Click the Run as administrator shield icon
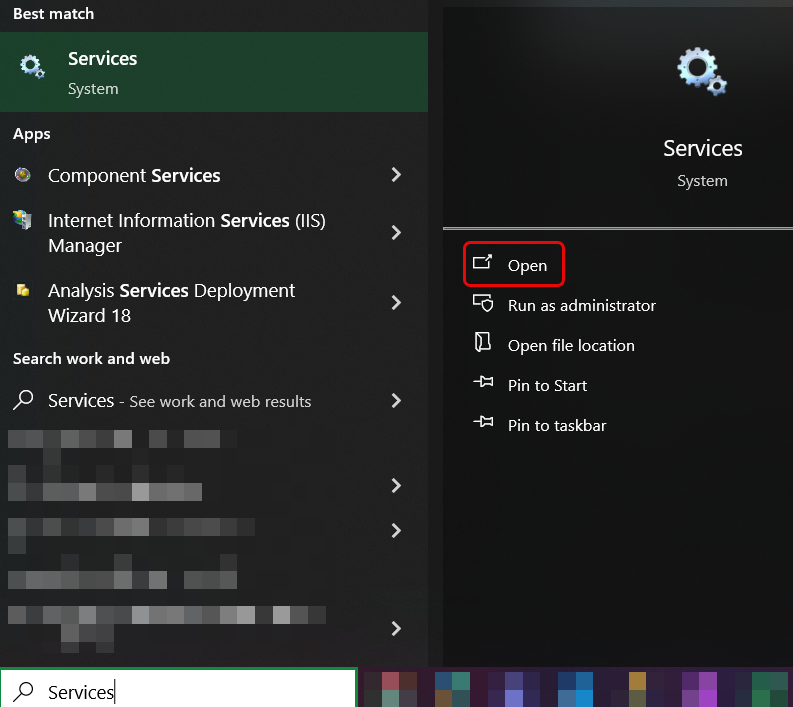The width and height of the screenshot is (793, 707). click(483, 303)
